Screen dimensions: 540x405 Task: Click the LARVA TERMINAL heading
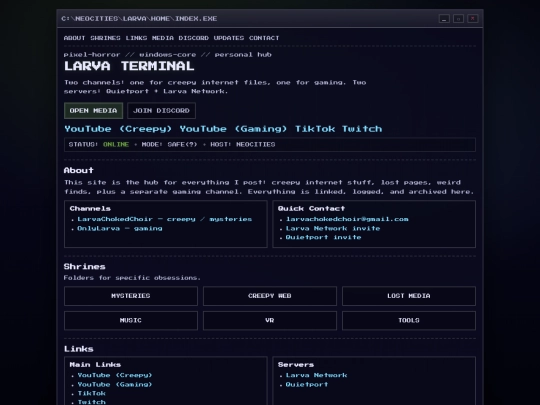pyautogui.click(x=129, y=66)
